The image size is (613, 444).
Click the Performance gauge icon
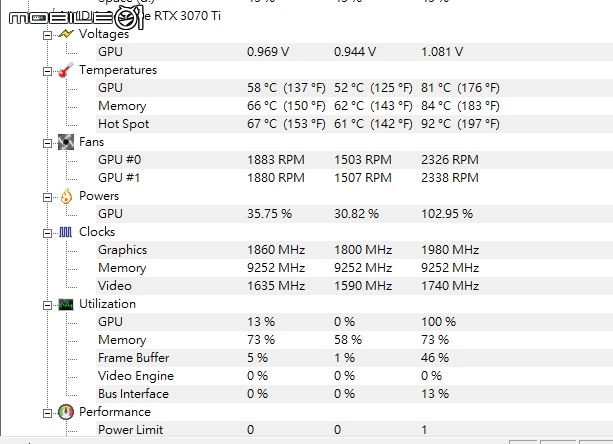(66, 412)
